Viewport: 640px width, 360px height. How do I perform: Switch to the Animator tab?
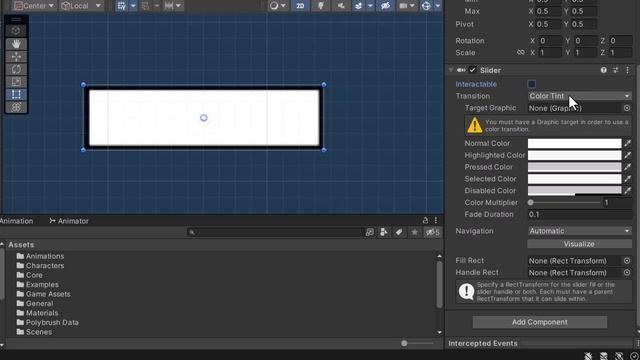click(x=69, y=221)
